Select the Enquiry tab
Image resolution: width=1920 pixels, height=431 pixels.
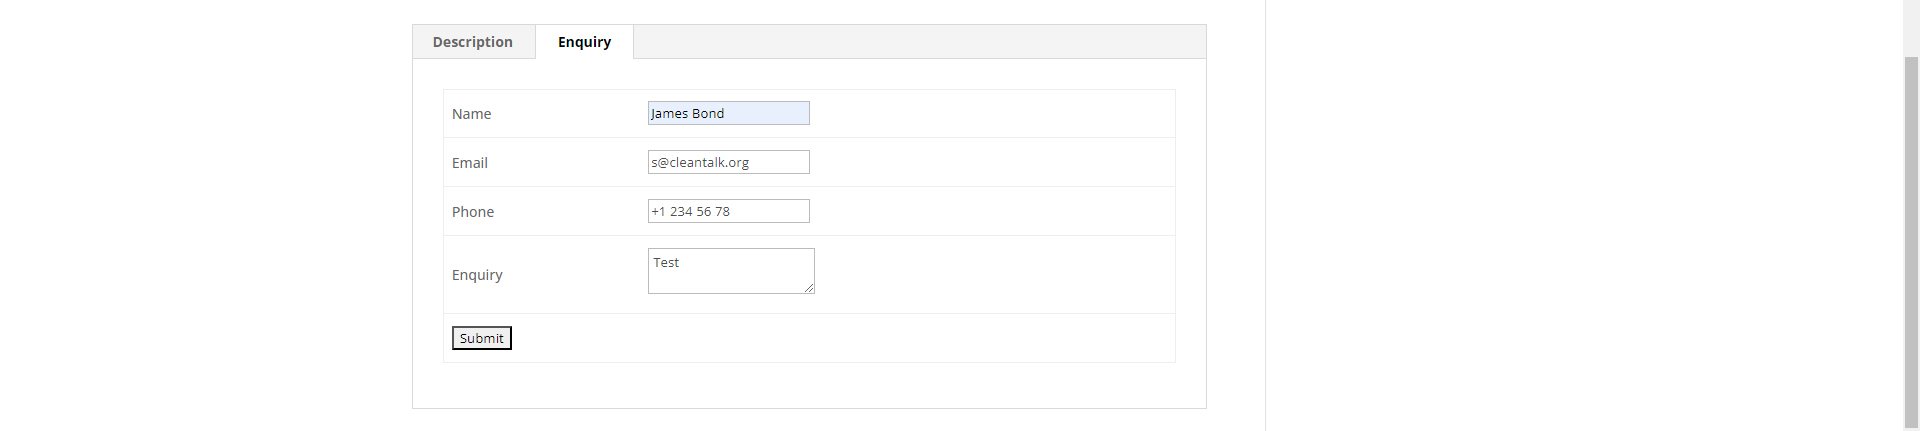(584, 42)
